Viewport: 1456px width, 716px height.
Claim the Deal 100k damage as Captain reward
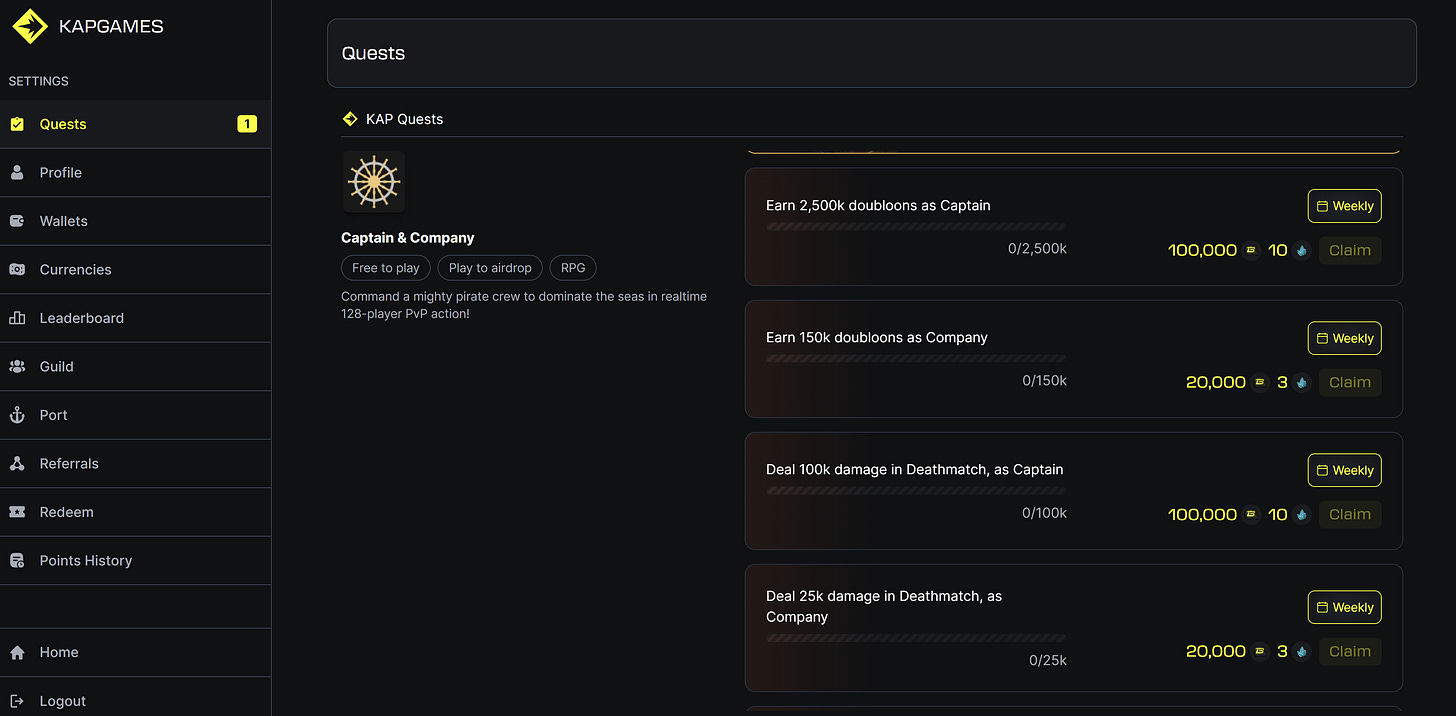(1350, 514)
